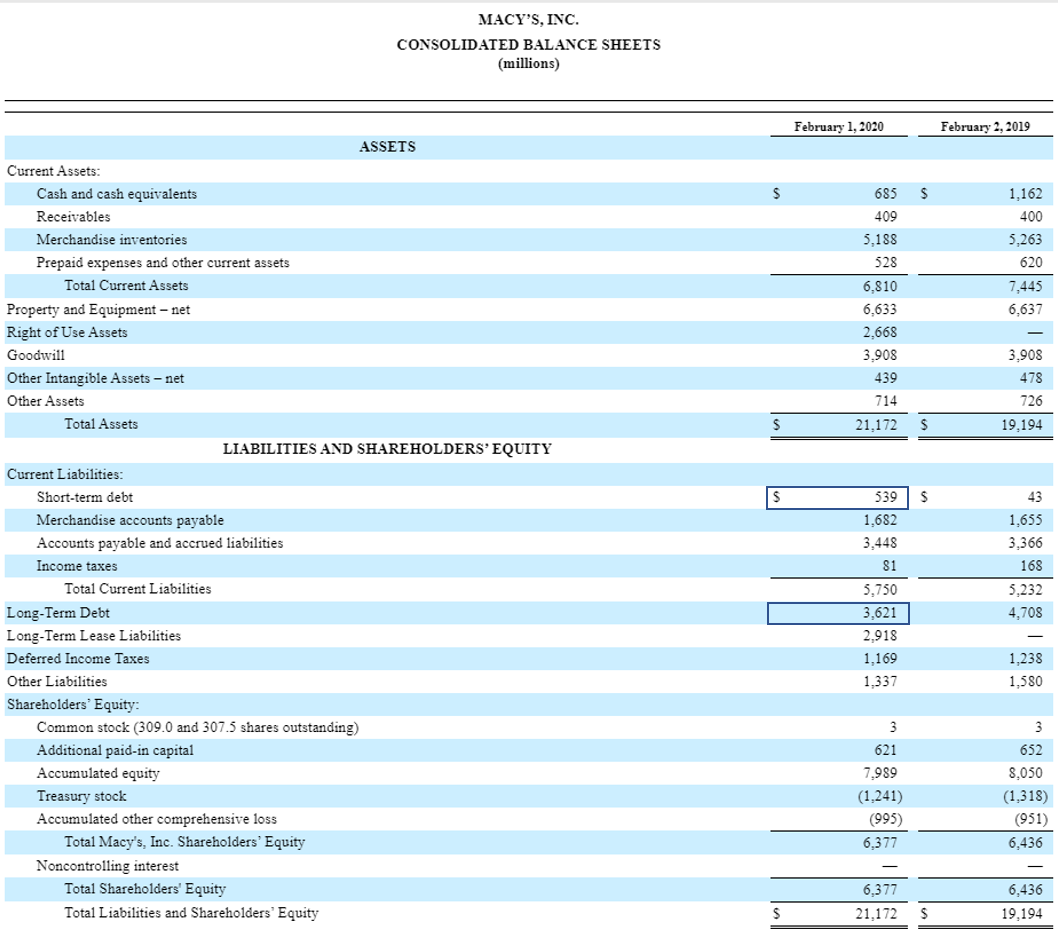Click the LIABILITIES AND SHAREHOLDERS' EQUITY heading

(387, 448)
